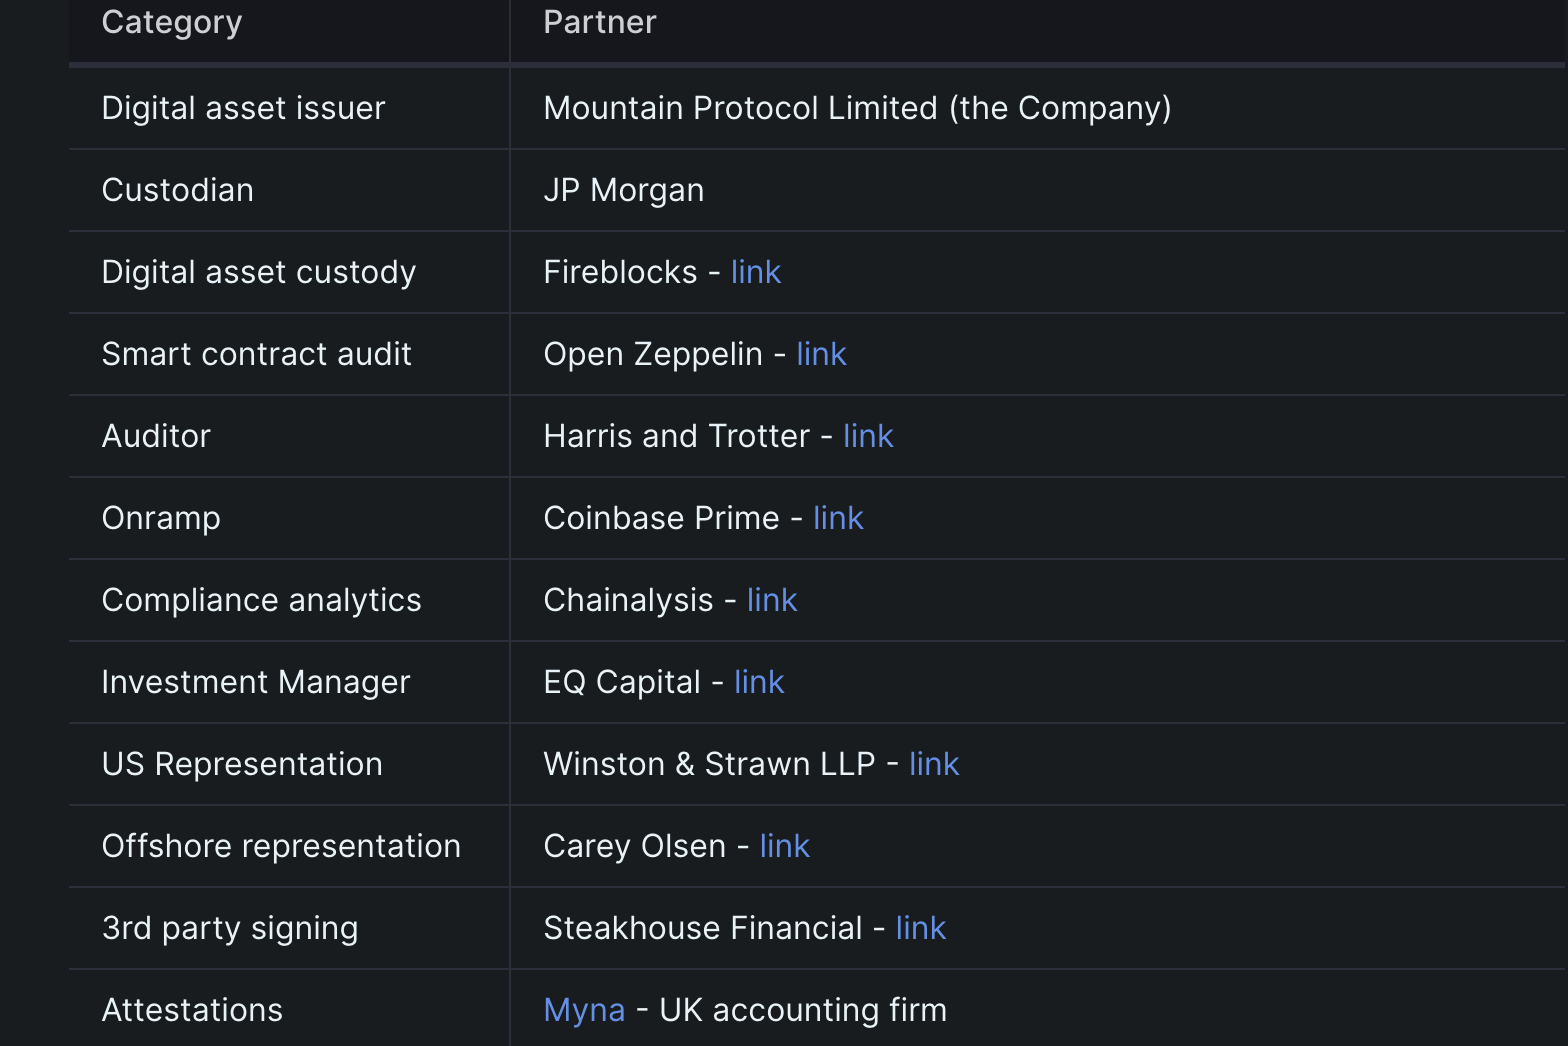Click the 3rd party signing cell
Screen dimensions: 1568x1046
(230, 928)
